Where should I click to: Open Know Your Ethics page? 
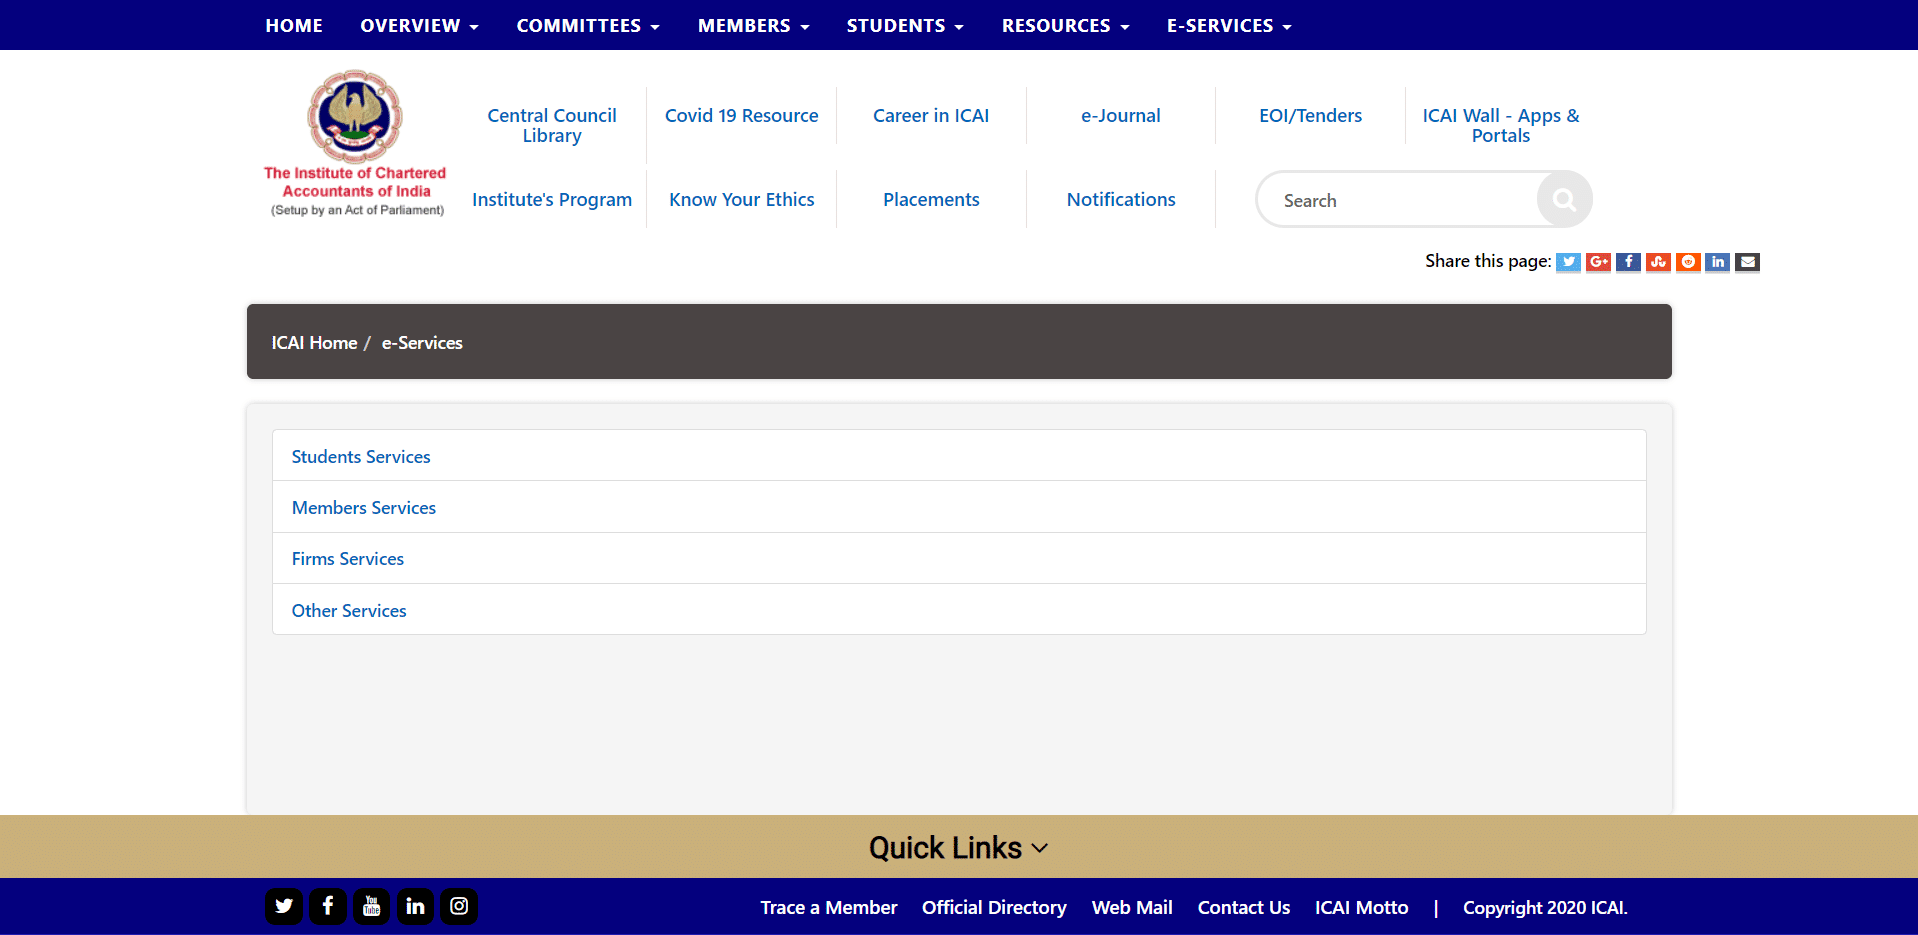click(742, 199)
